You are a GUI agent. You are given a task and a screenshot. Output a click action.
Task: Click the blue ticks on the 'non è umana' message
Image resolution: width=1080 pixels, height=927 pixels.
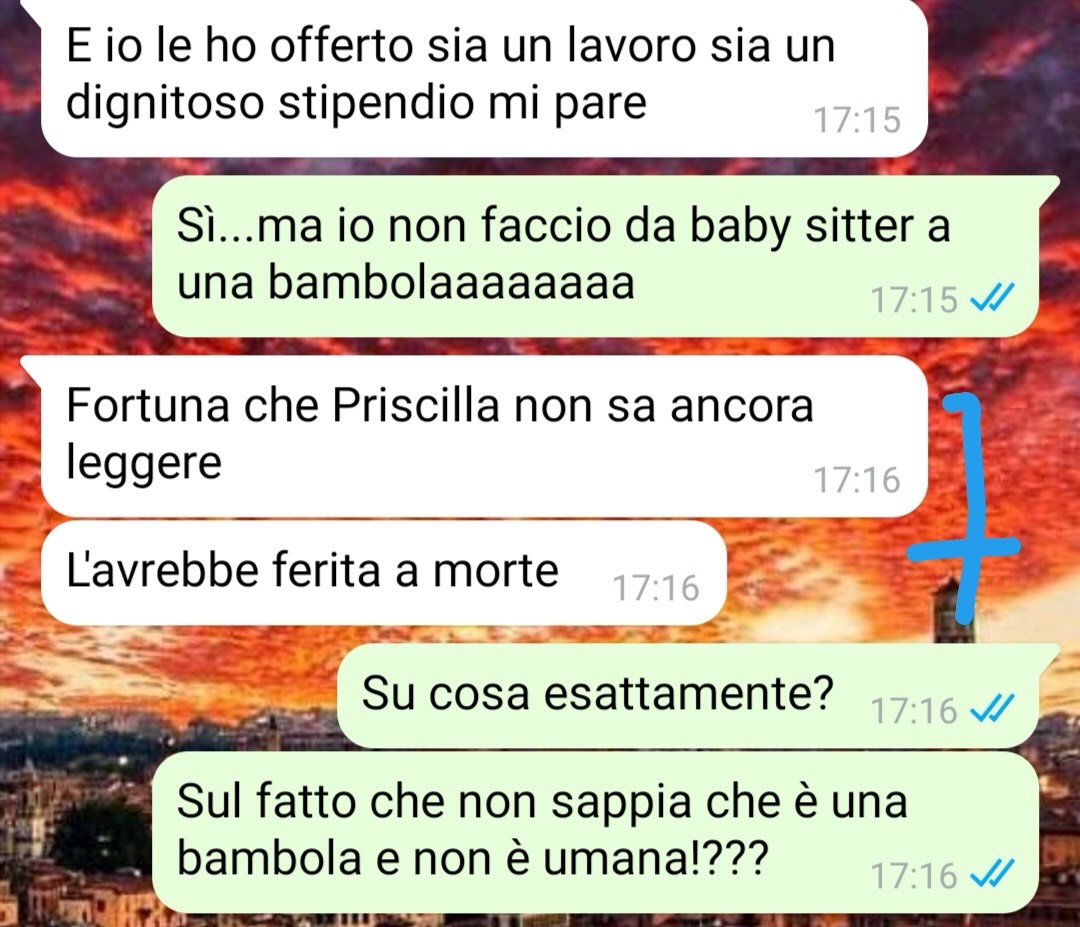click(992, 875)
